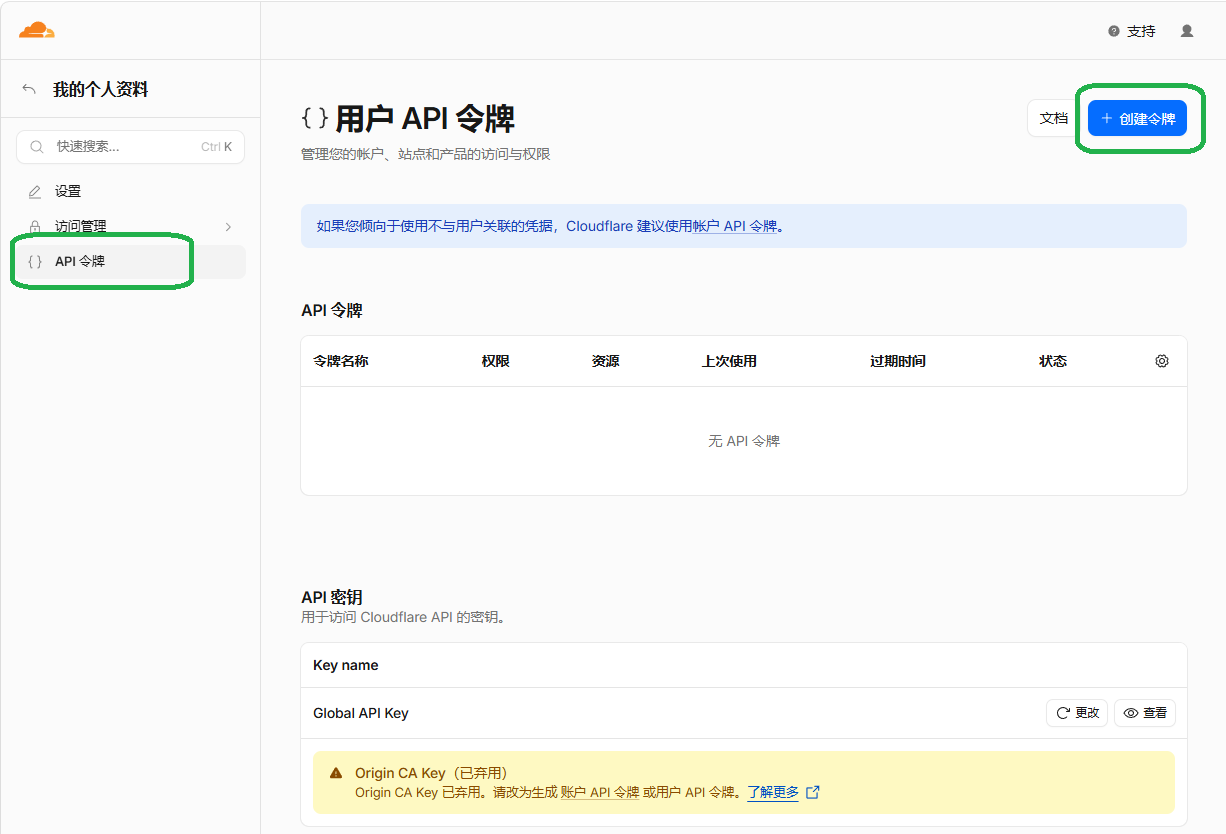Click the Cloudflare logo
This screenshot has width=1226, height=834.
37,30
